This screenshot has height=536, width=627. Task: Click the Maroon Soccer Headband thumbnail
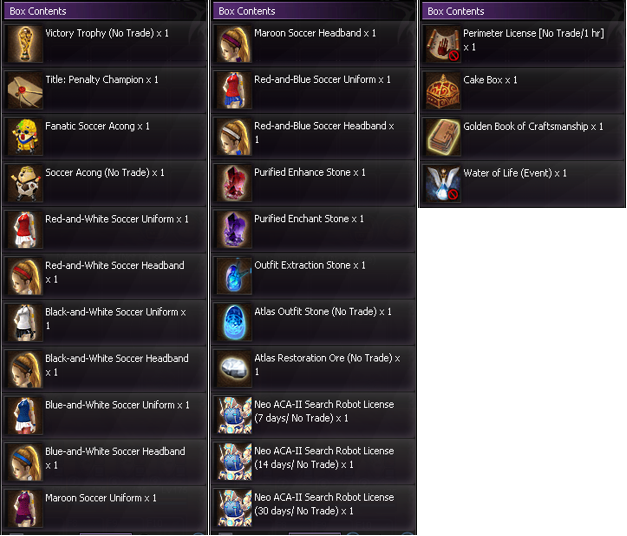234,44
